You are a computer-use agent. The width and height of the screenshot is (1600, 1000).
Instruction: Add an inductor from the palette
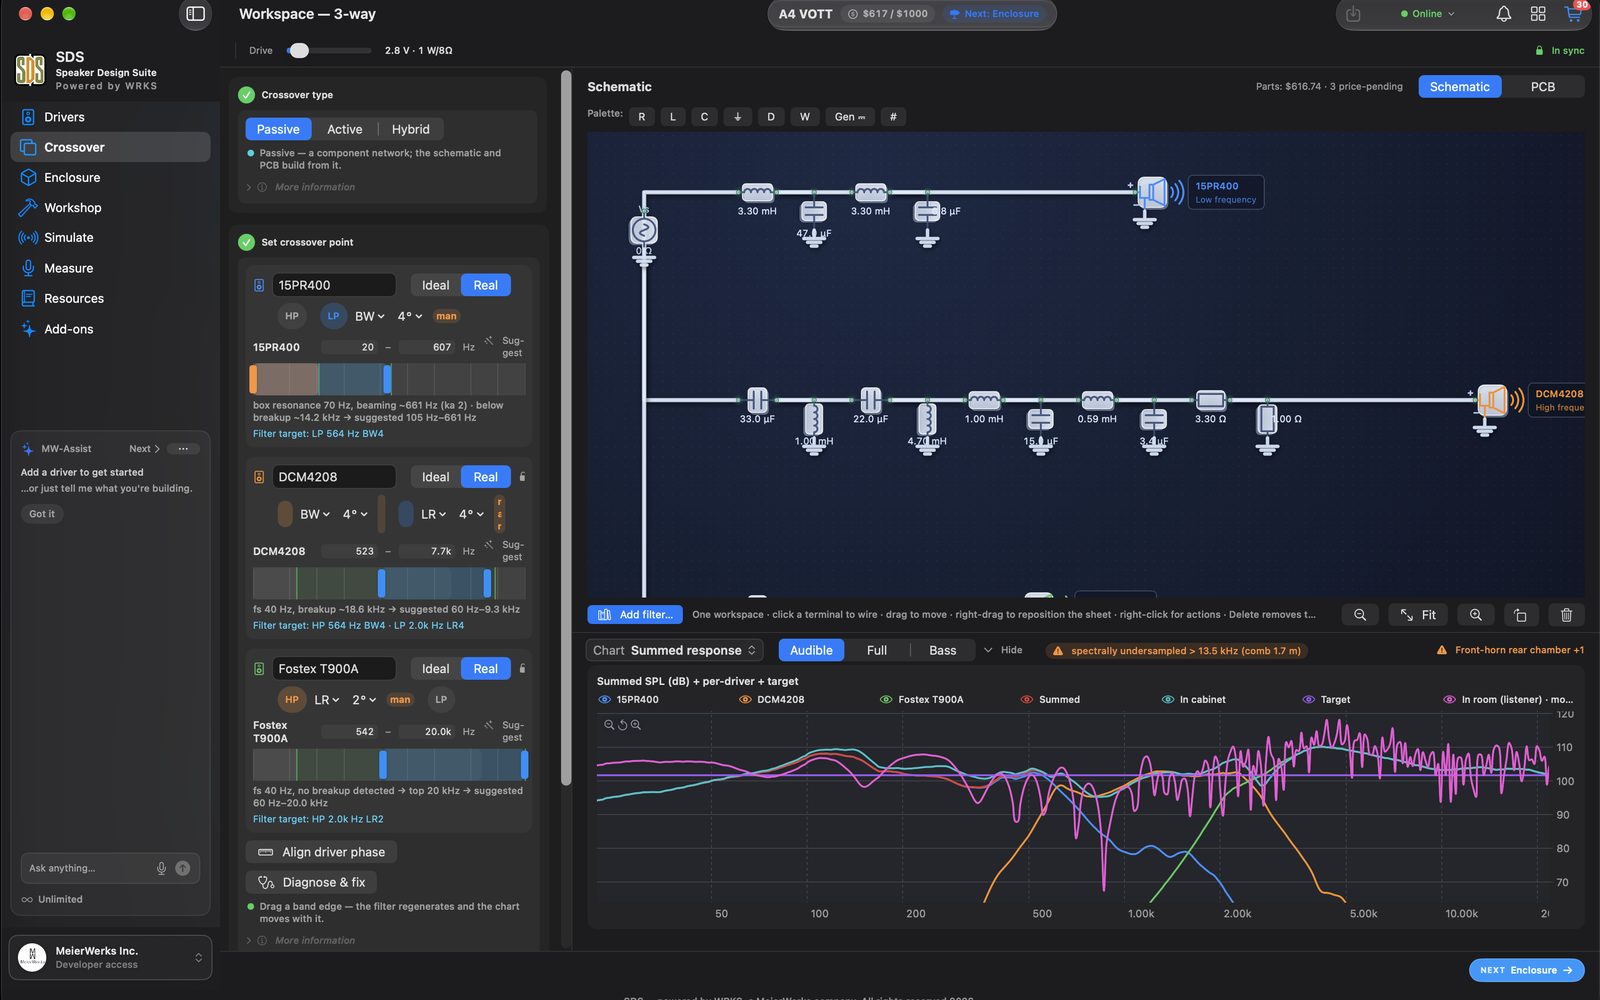673,117
